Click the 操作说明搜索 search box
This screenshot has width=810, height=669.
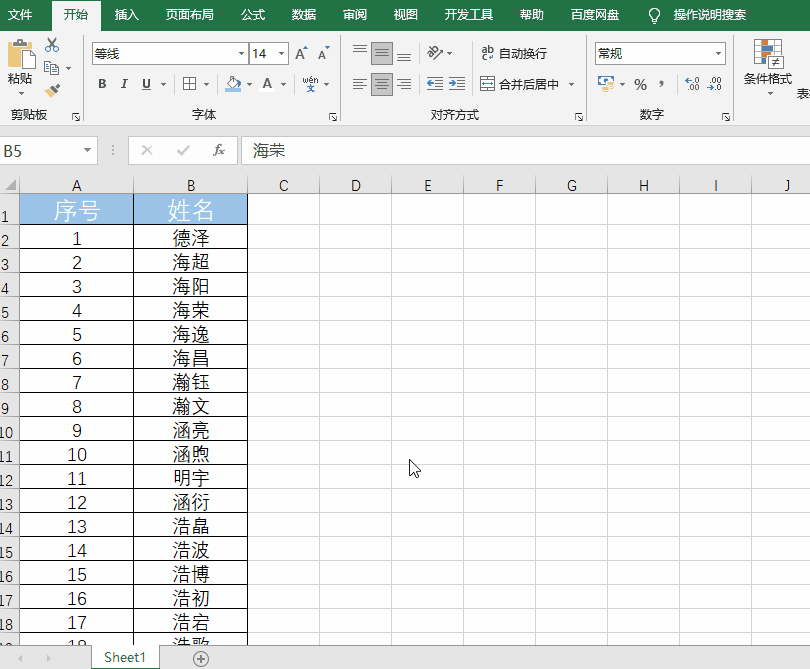click(709, 14)
